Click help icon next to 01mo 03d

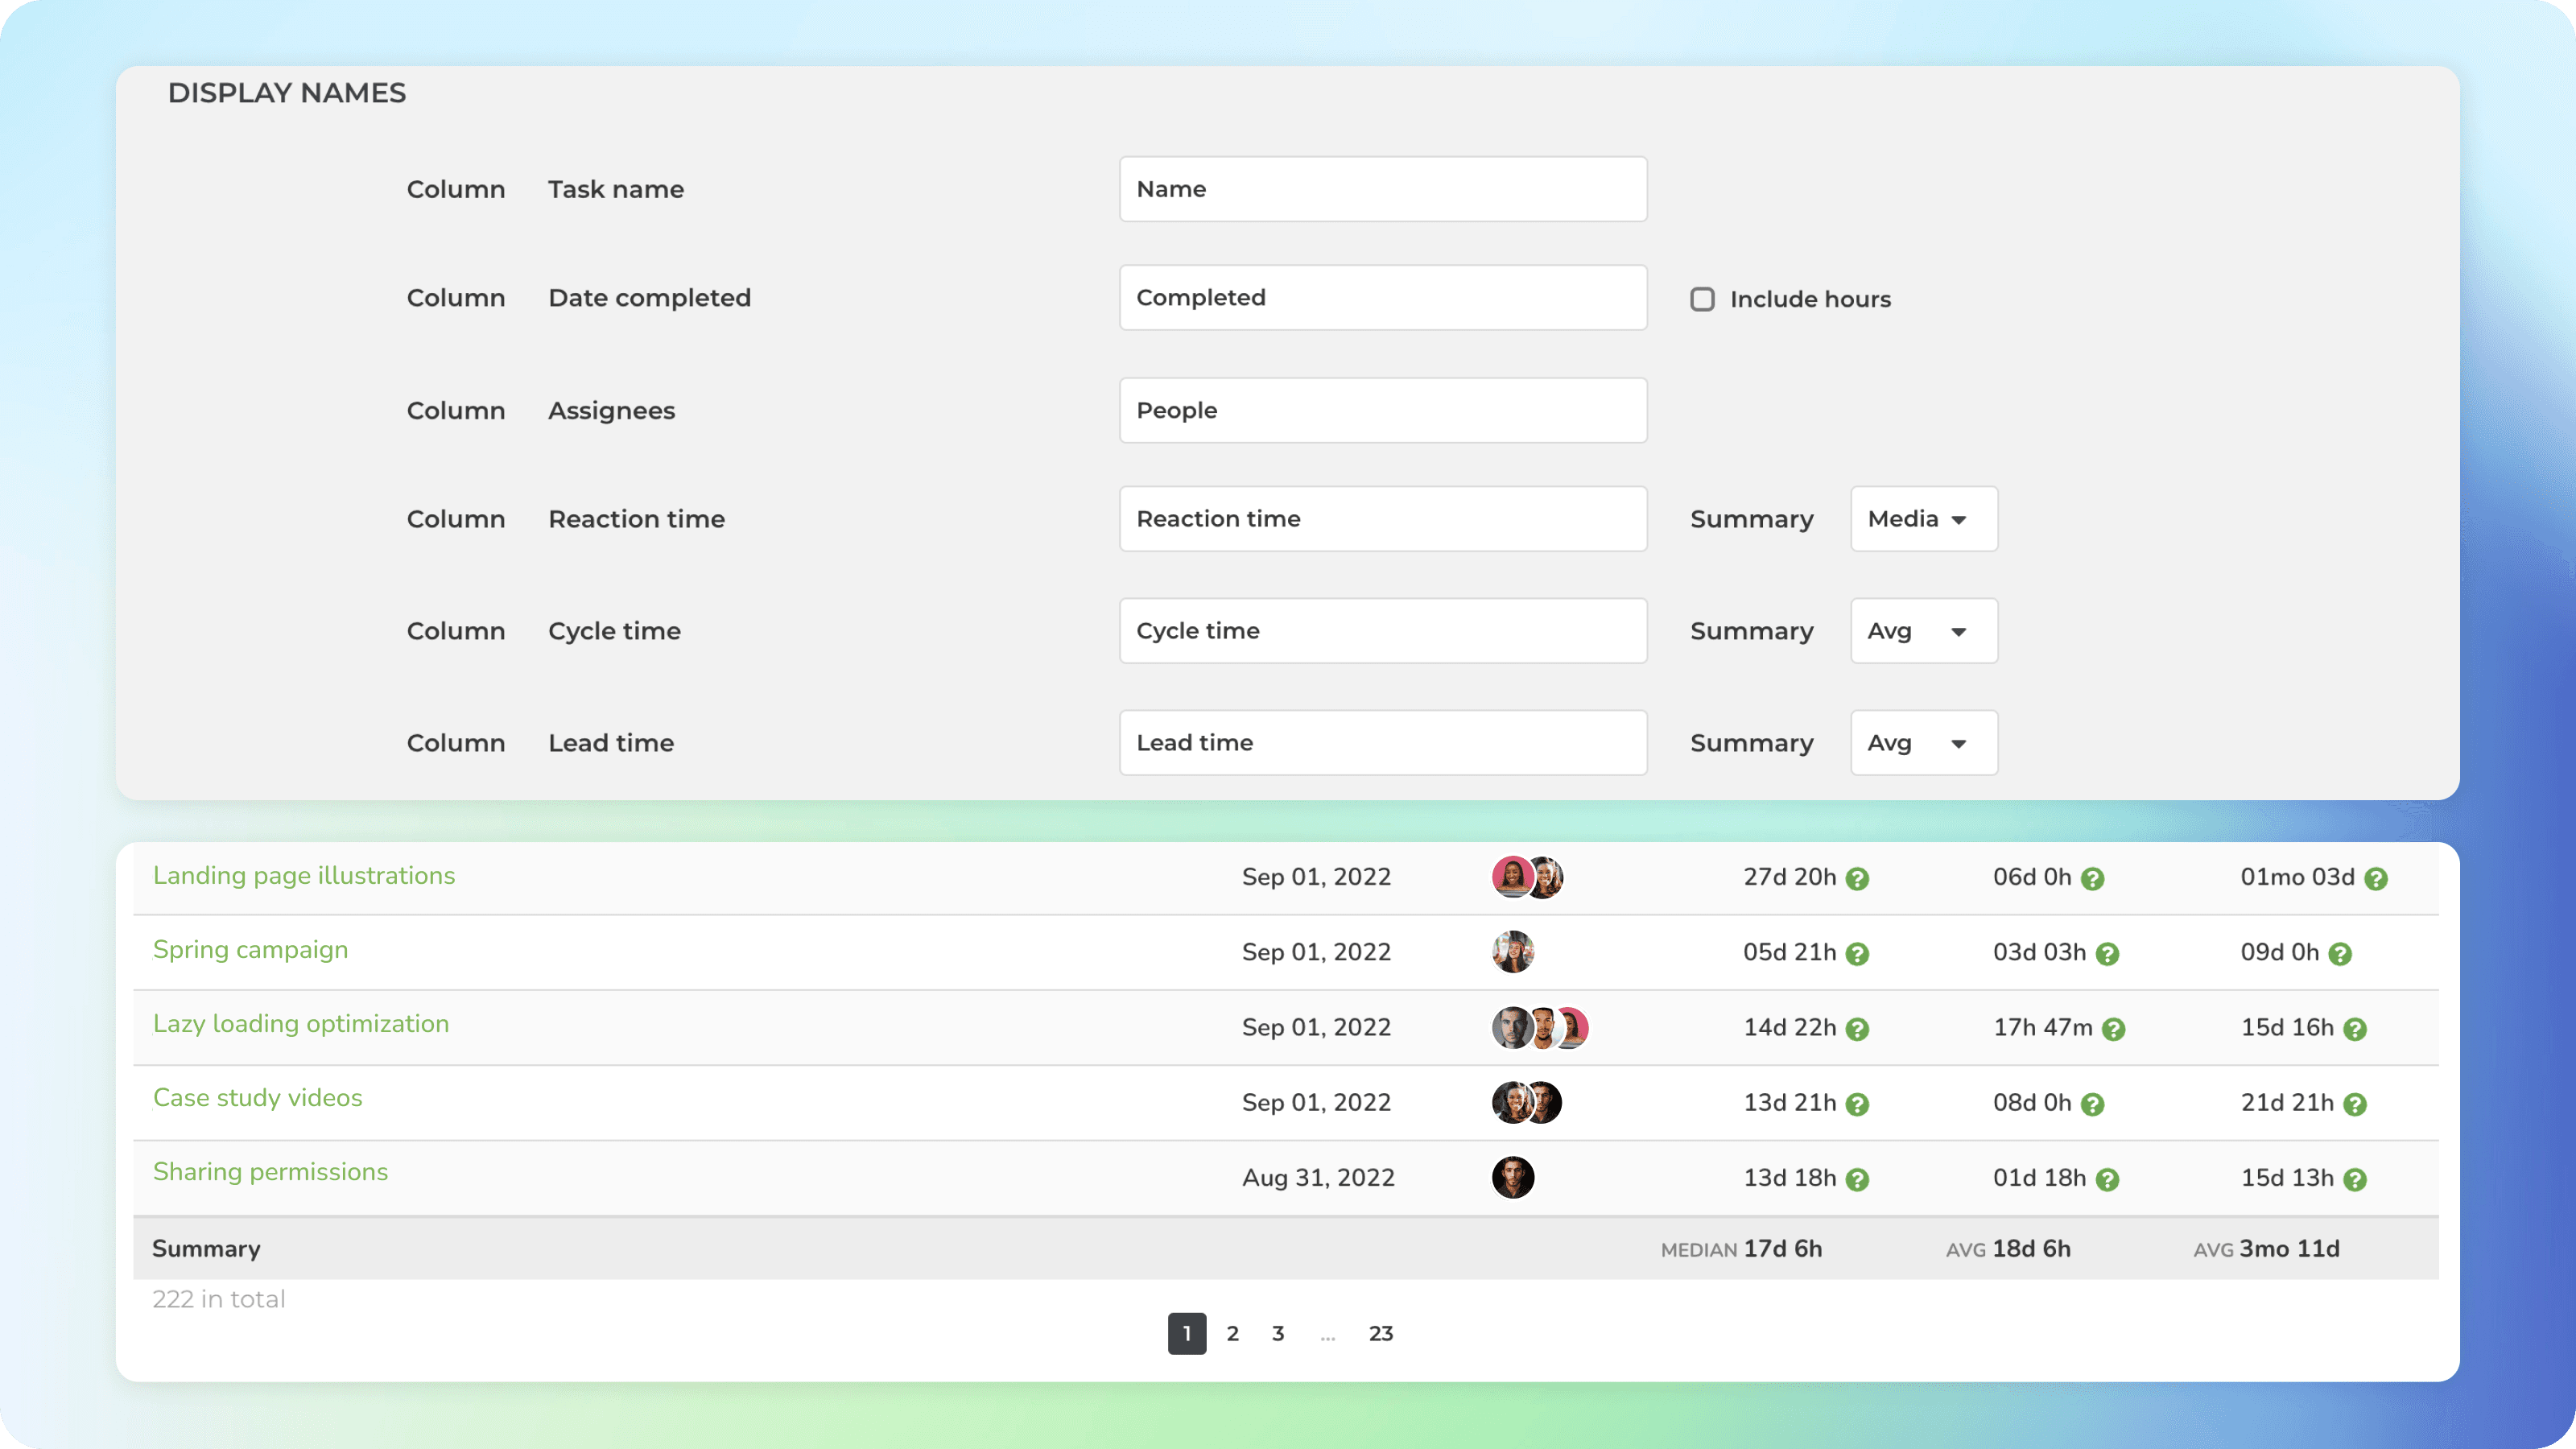(2376, 879)
